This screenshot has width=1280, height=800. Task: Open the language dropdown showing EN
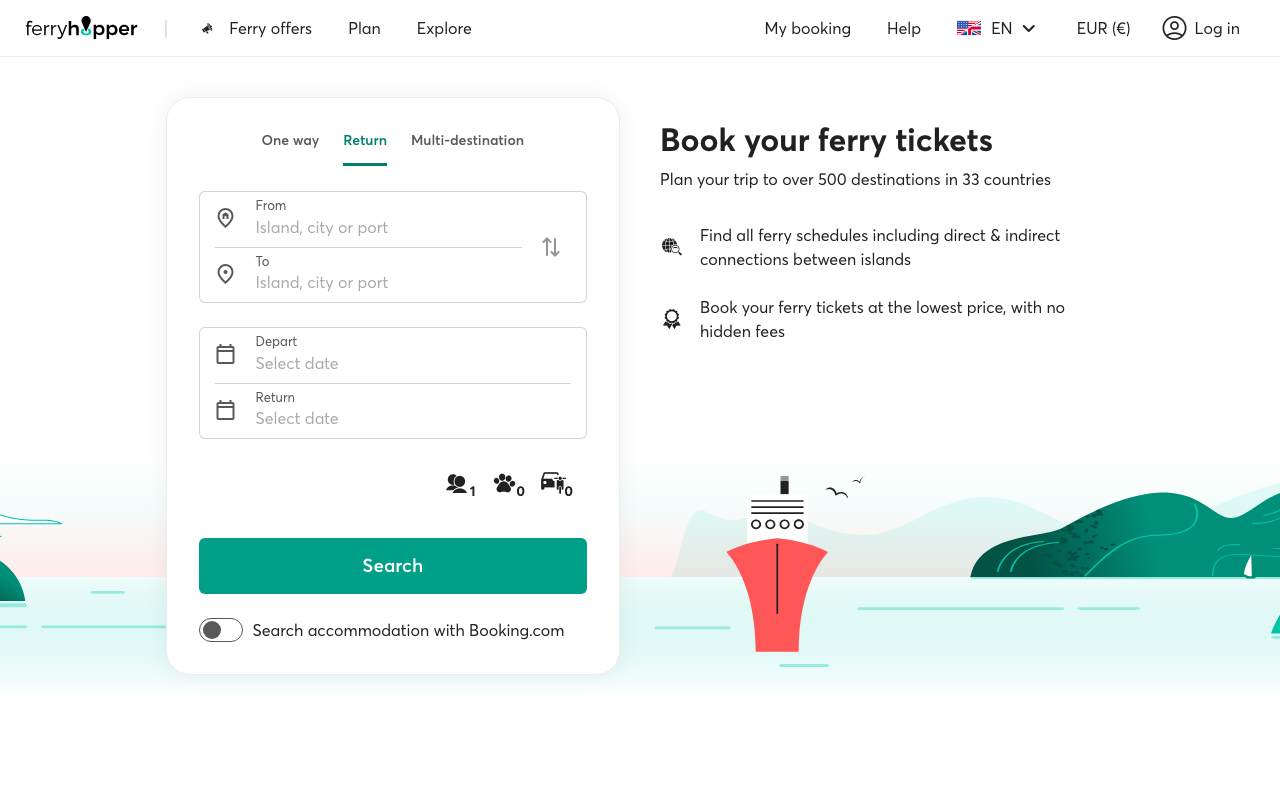996,28
